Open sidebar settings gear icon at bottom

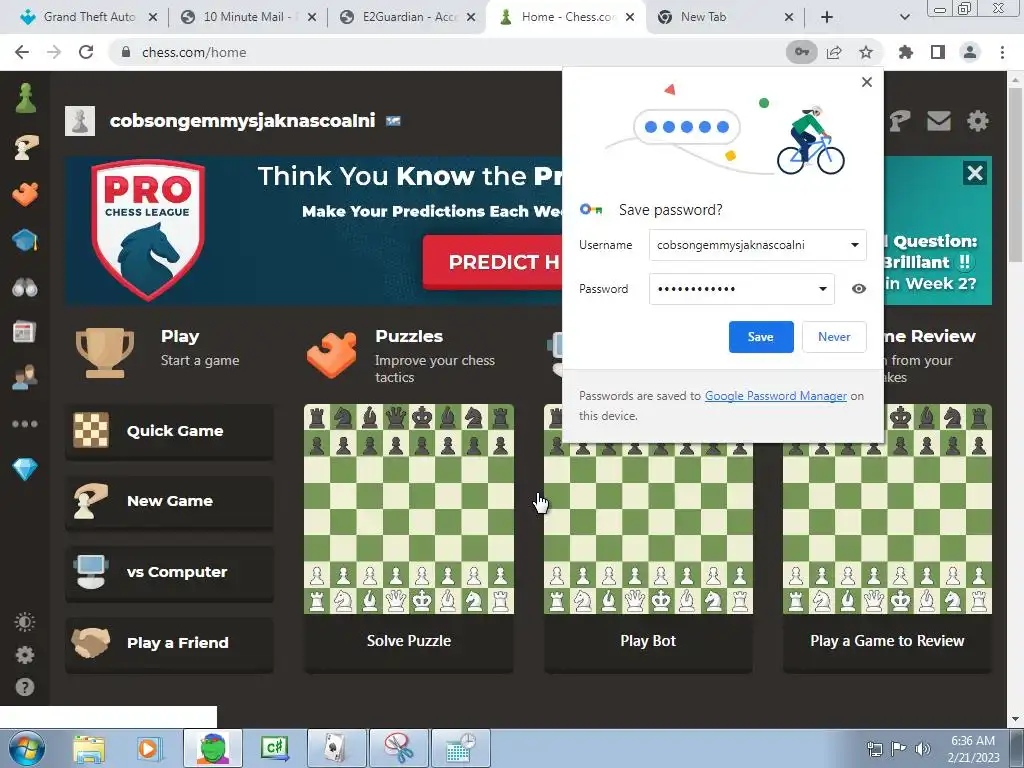(x=25, y=655)
